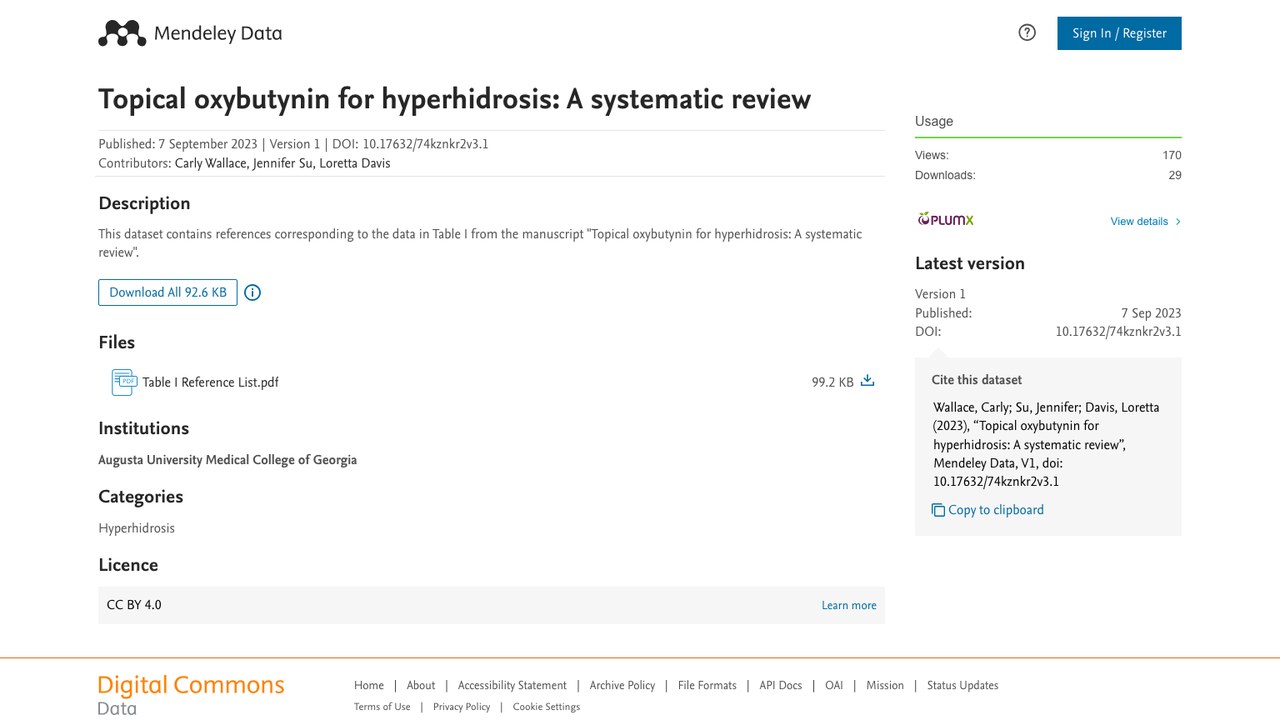This screenshot has width=1280, height=720.
Task: Download the Table I Reference List file
Action: pos(868,381)
